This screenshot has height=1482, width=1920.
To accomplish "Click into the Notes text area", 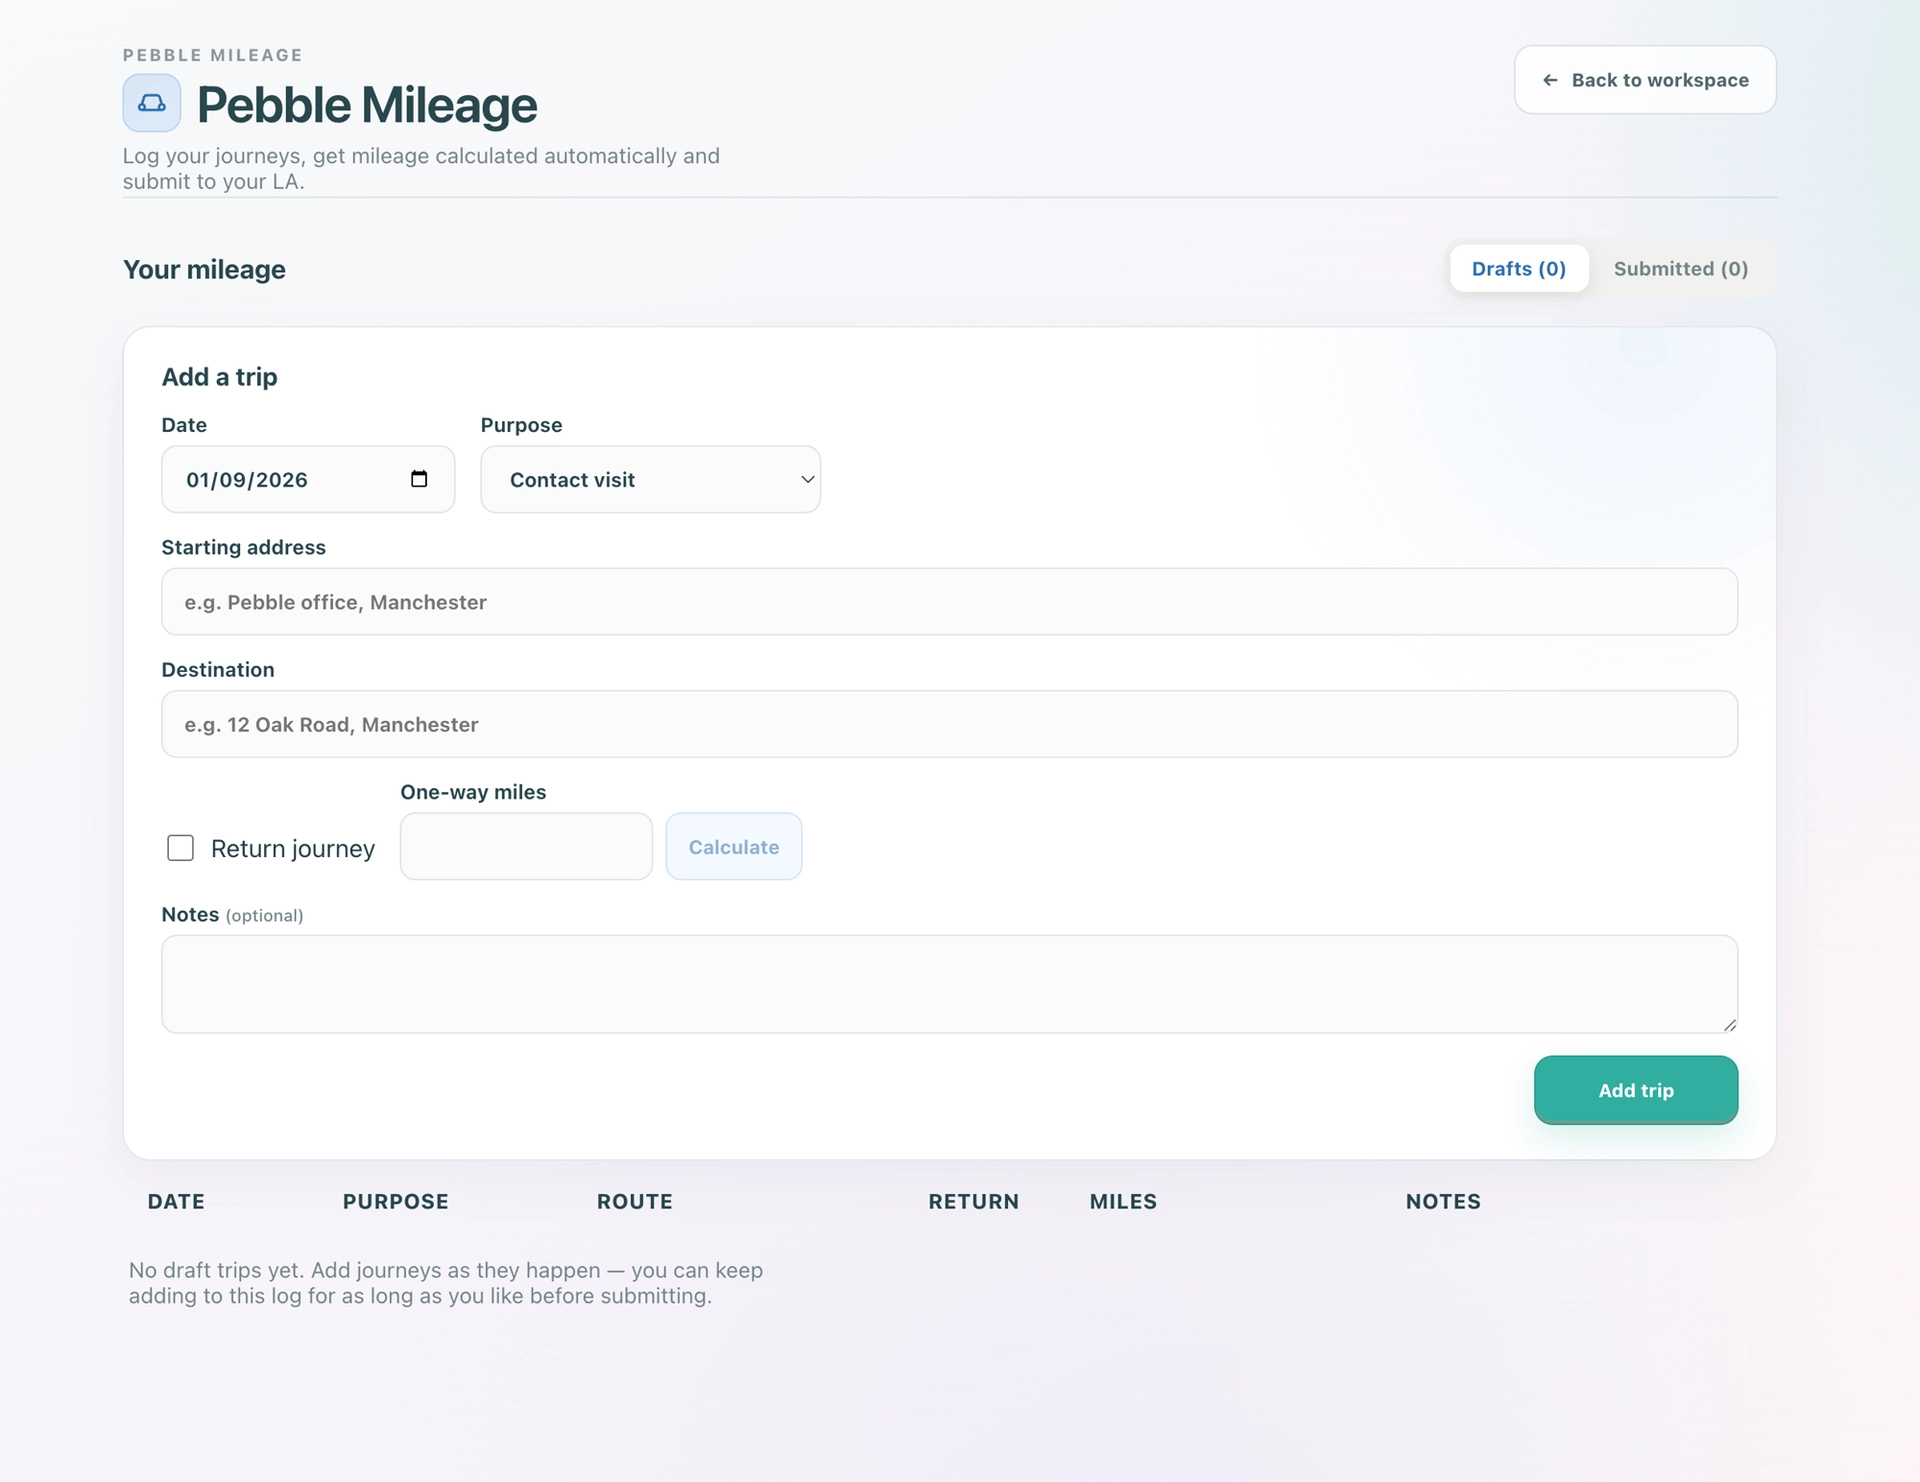I will [950, 984].
